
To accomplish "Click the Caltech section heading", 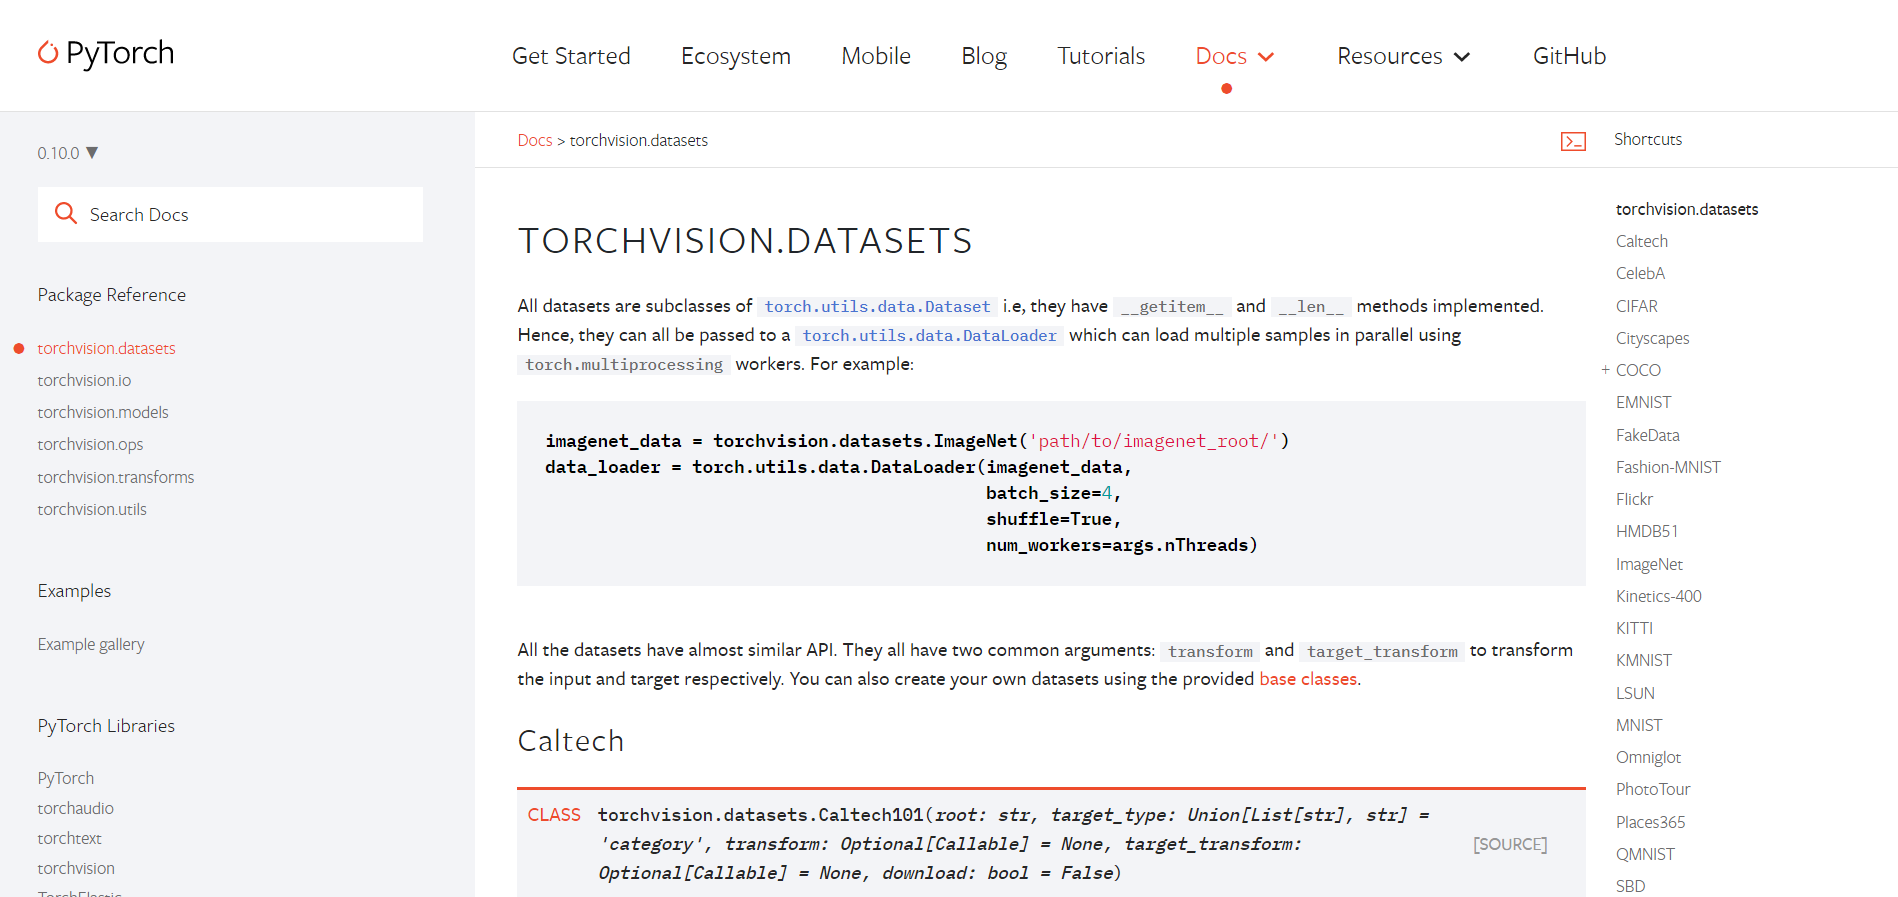I will tap(571, 741).
